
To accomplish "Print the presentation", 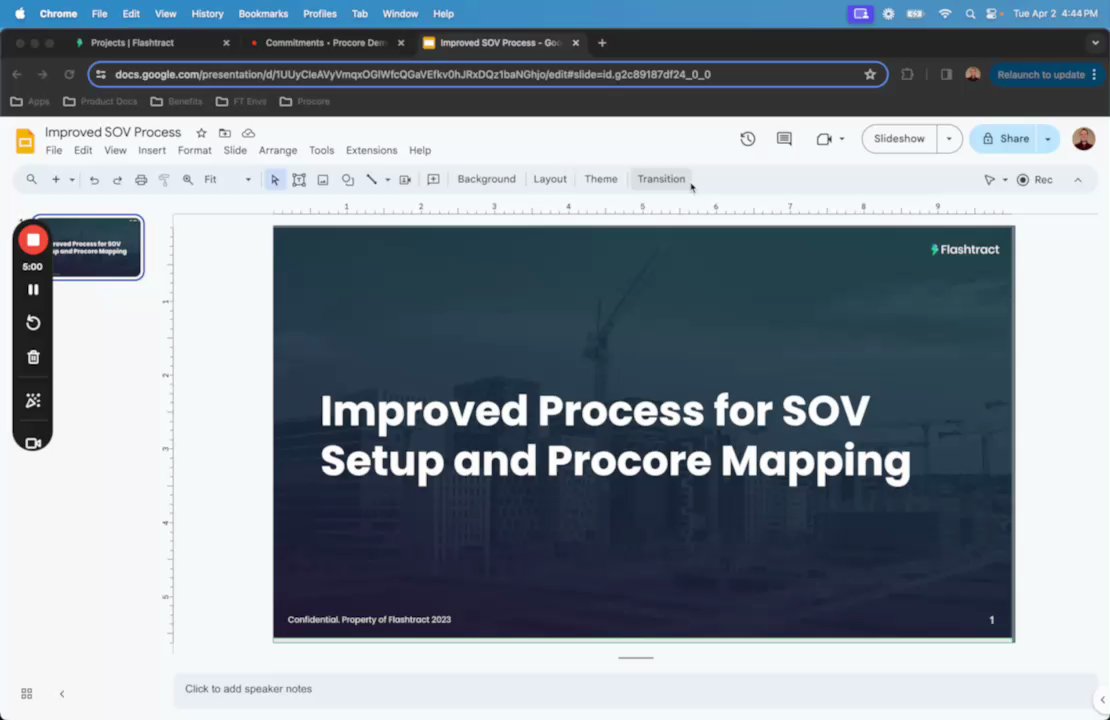I will pyautogui.click(x=141, y=180).
